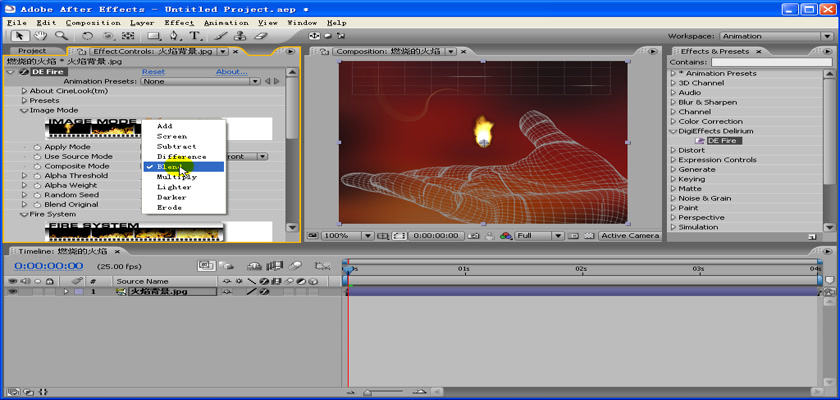
Task: Toggle the transparency grid in viewer
Action: tap(589, 236)
